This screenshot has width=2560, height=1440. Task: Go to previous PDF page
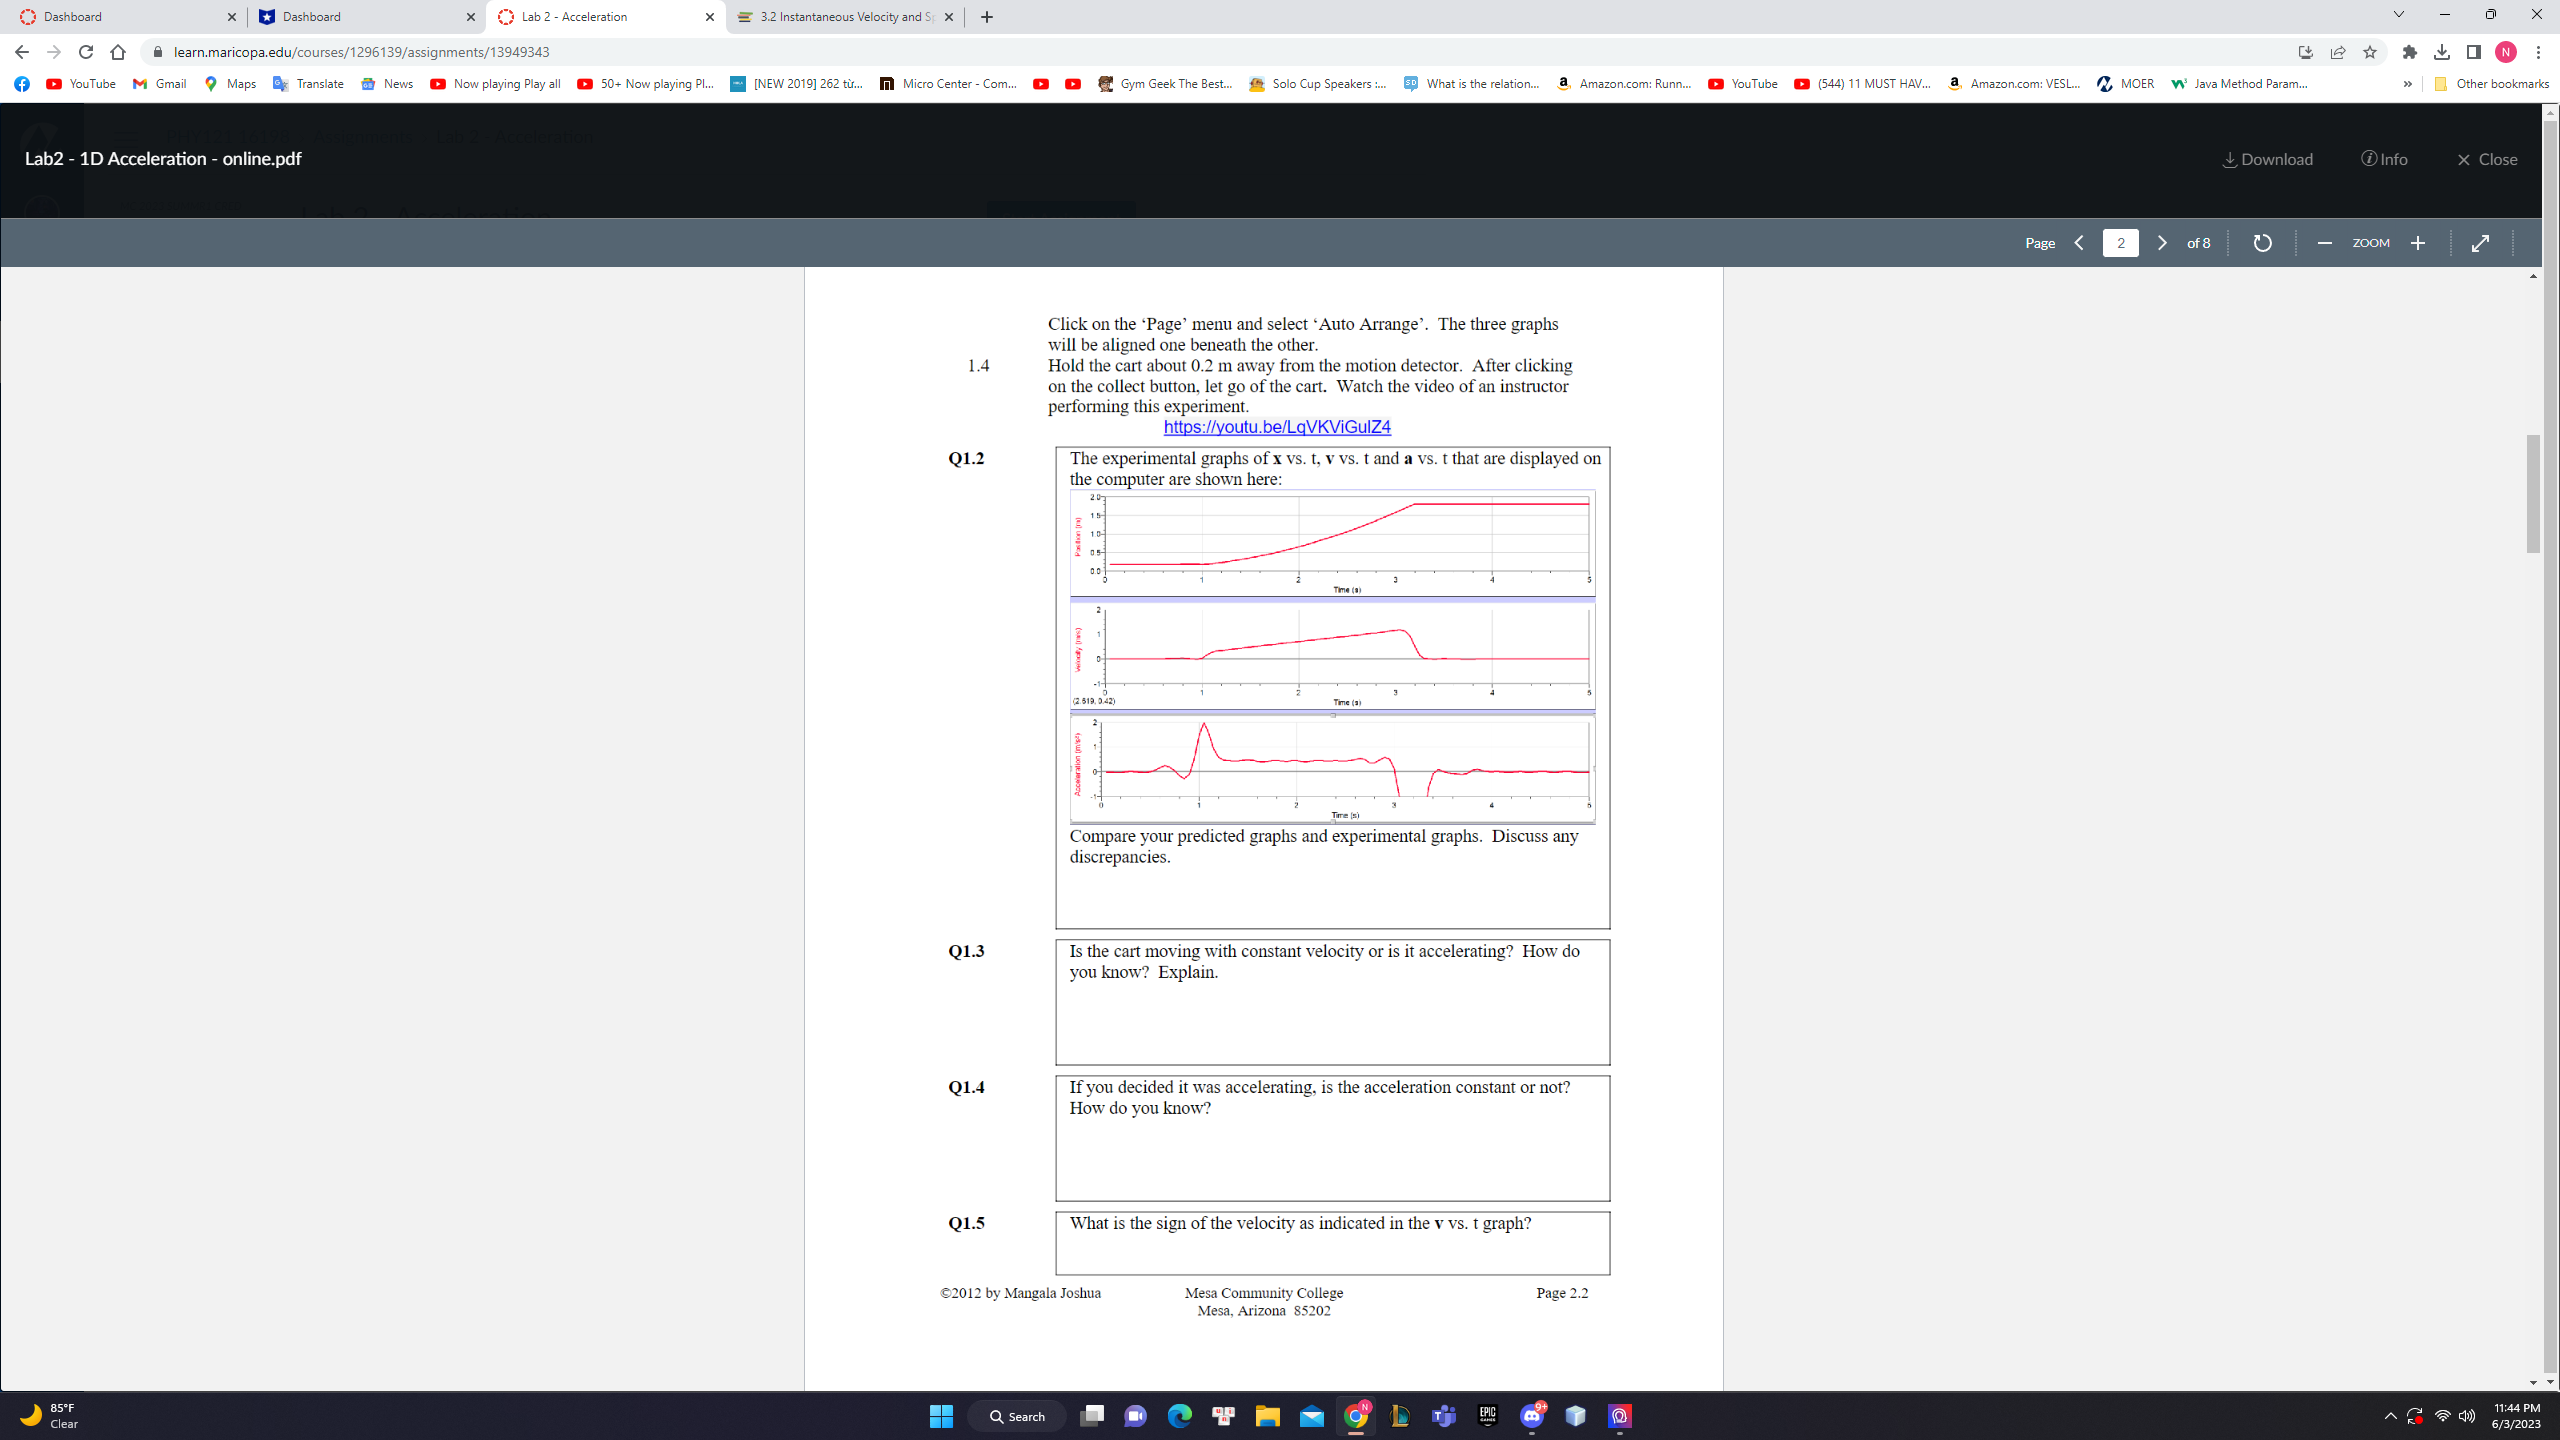click(2079, 243)
